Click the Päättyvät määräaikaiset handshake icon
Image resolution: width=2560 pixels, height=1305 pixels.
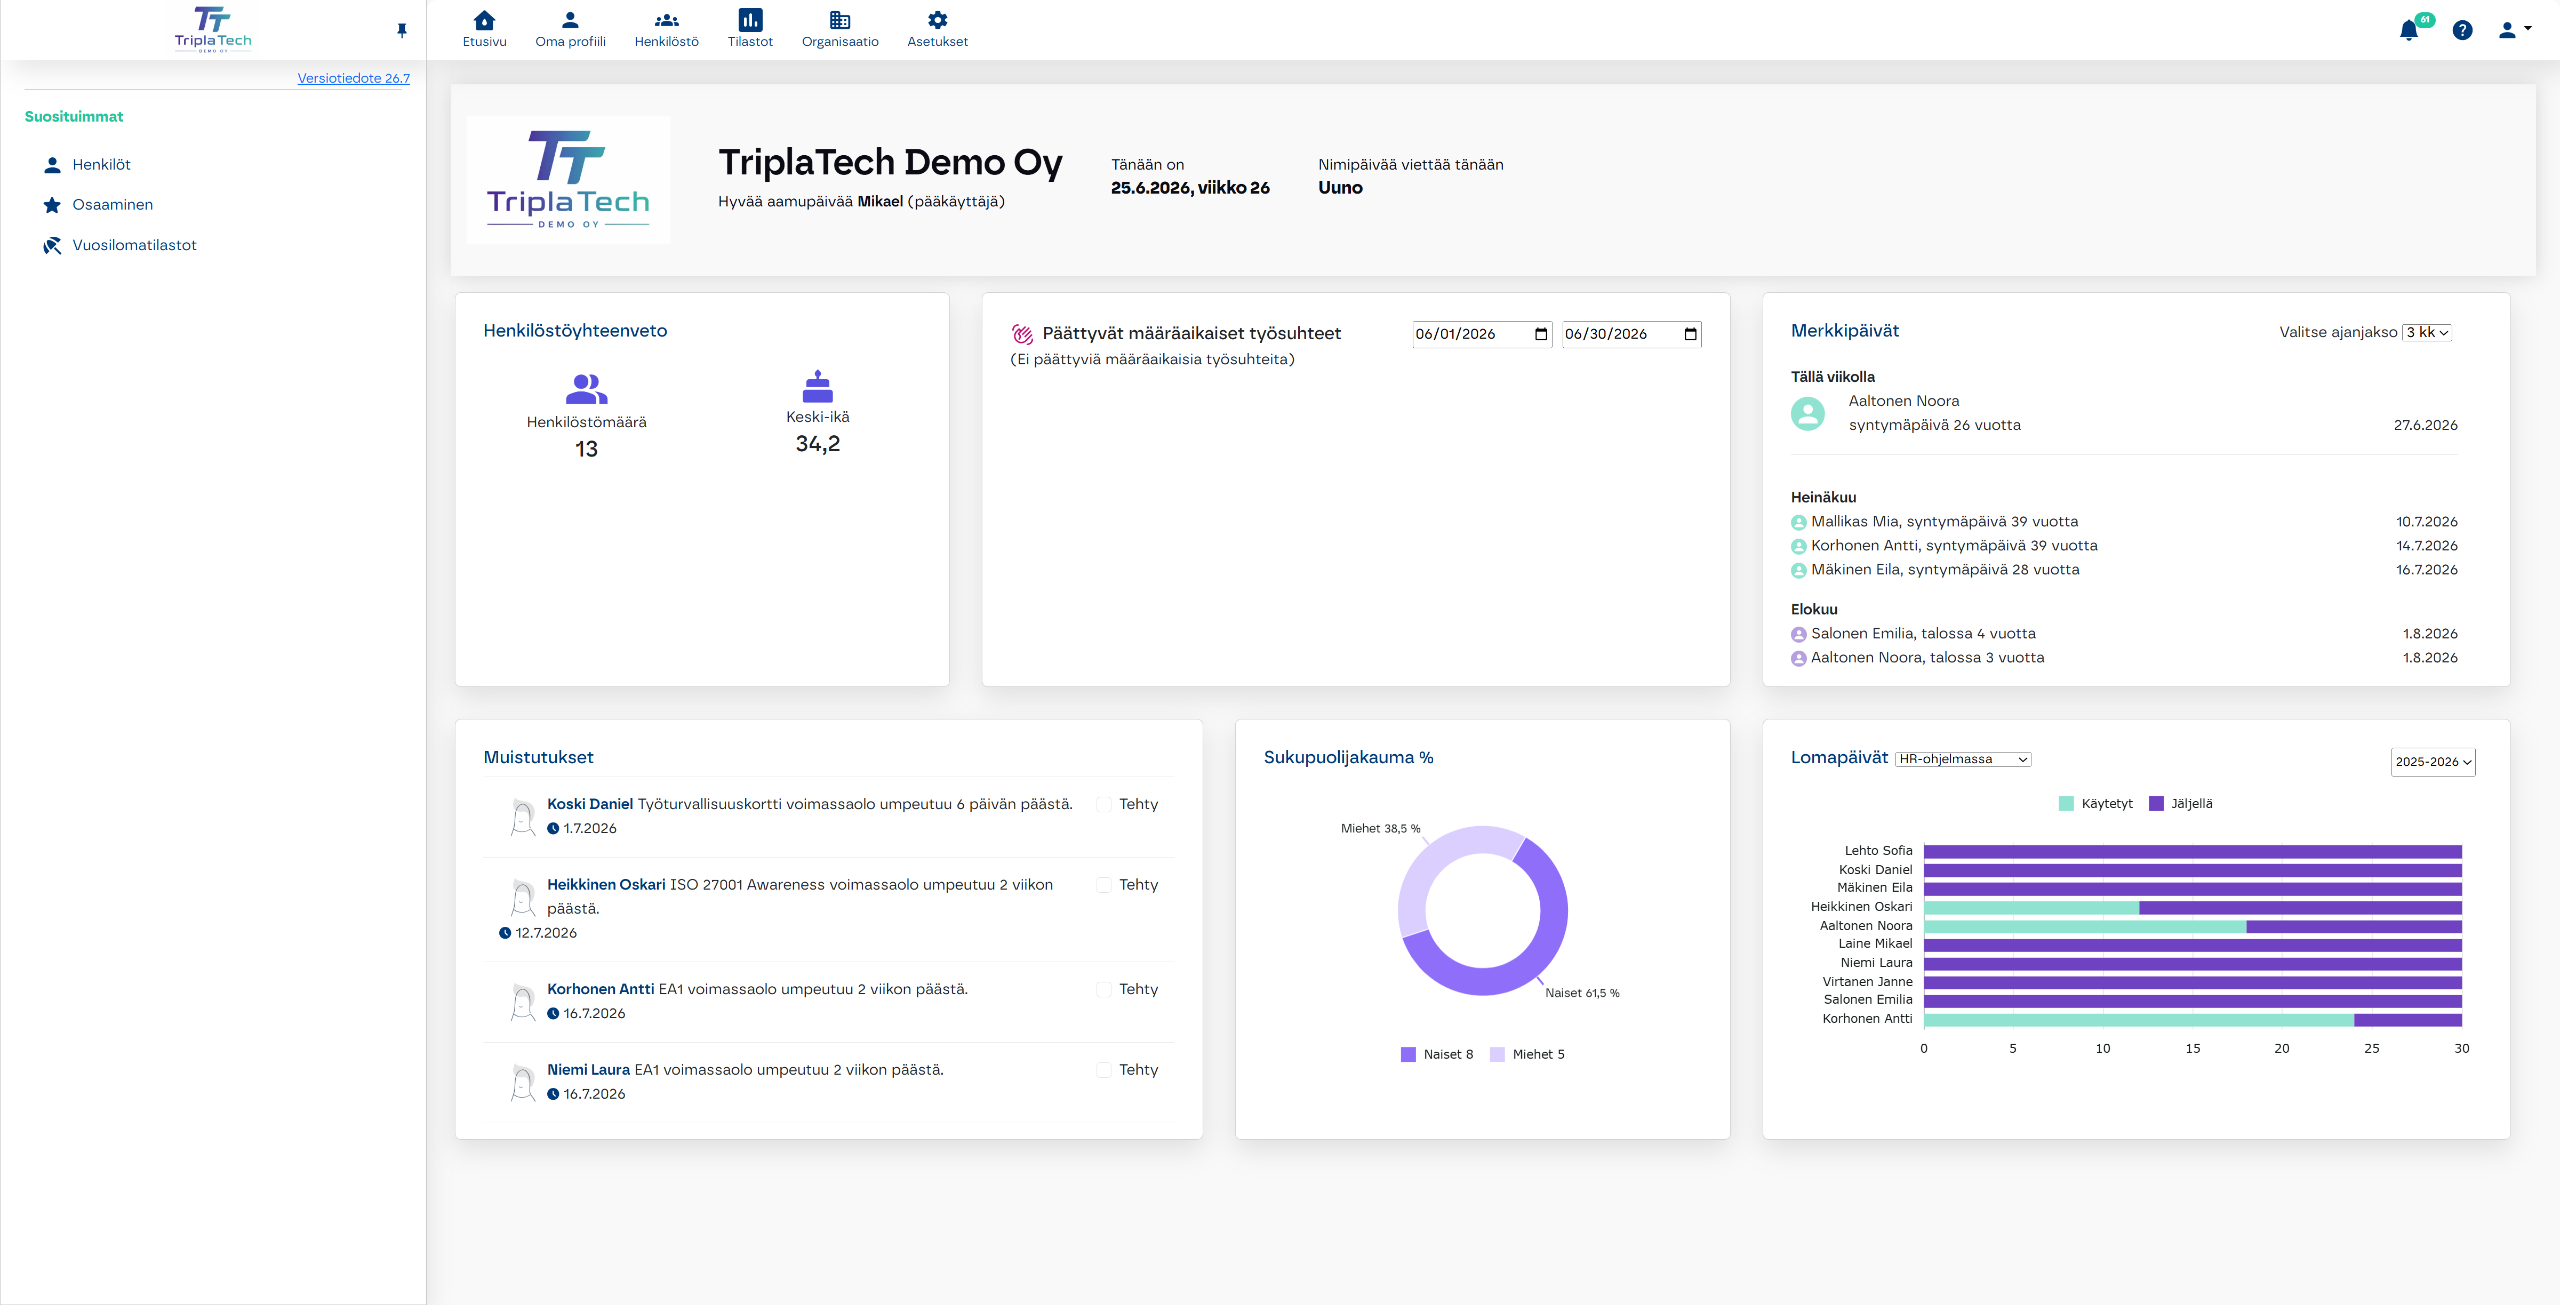(x=1022, y=334)
